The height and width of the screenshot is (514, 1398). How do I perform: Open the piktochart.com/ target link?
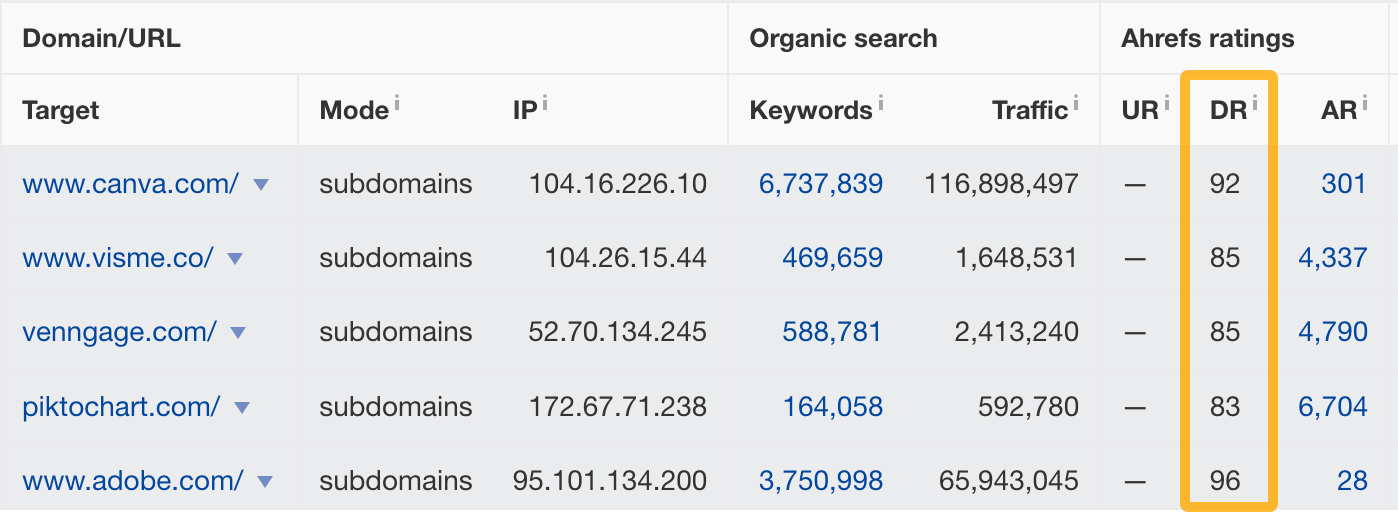point(121,407)
